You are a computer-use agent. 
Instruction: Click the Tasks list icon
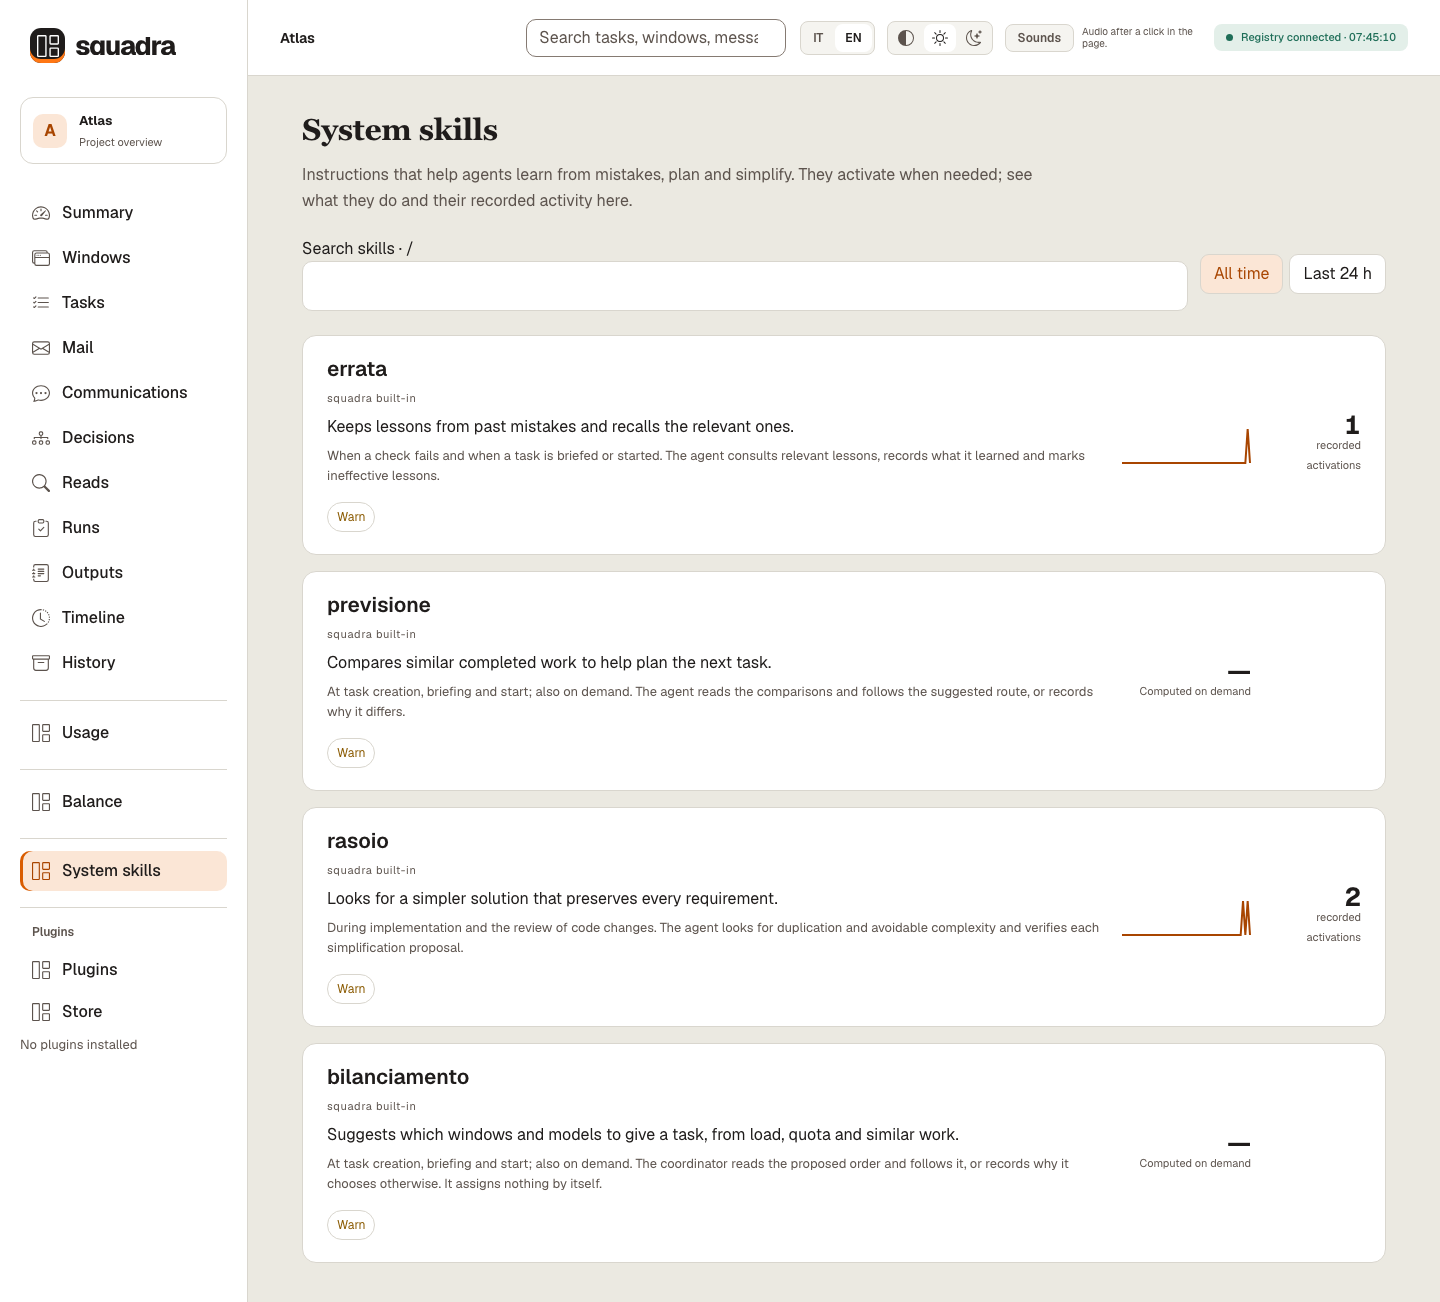41,303
